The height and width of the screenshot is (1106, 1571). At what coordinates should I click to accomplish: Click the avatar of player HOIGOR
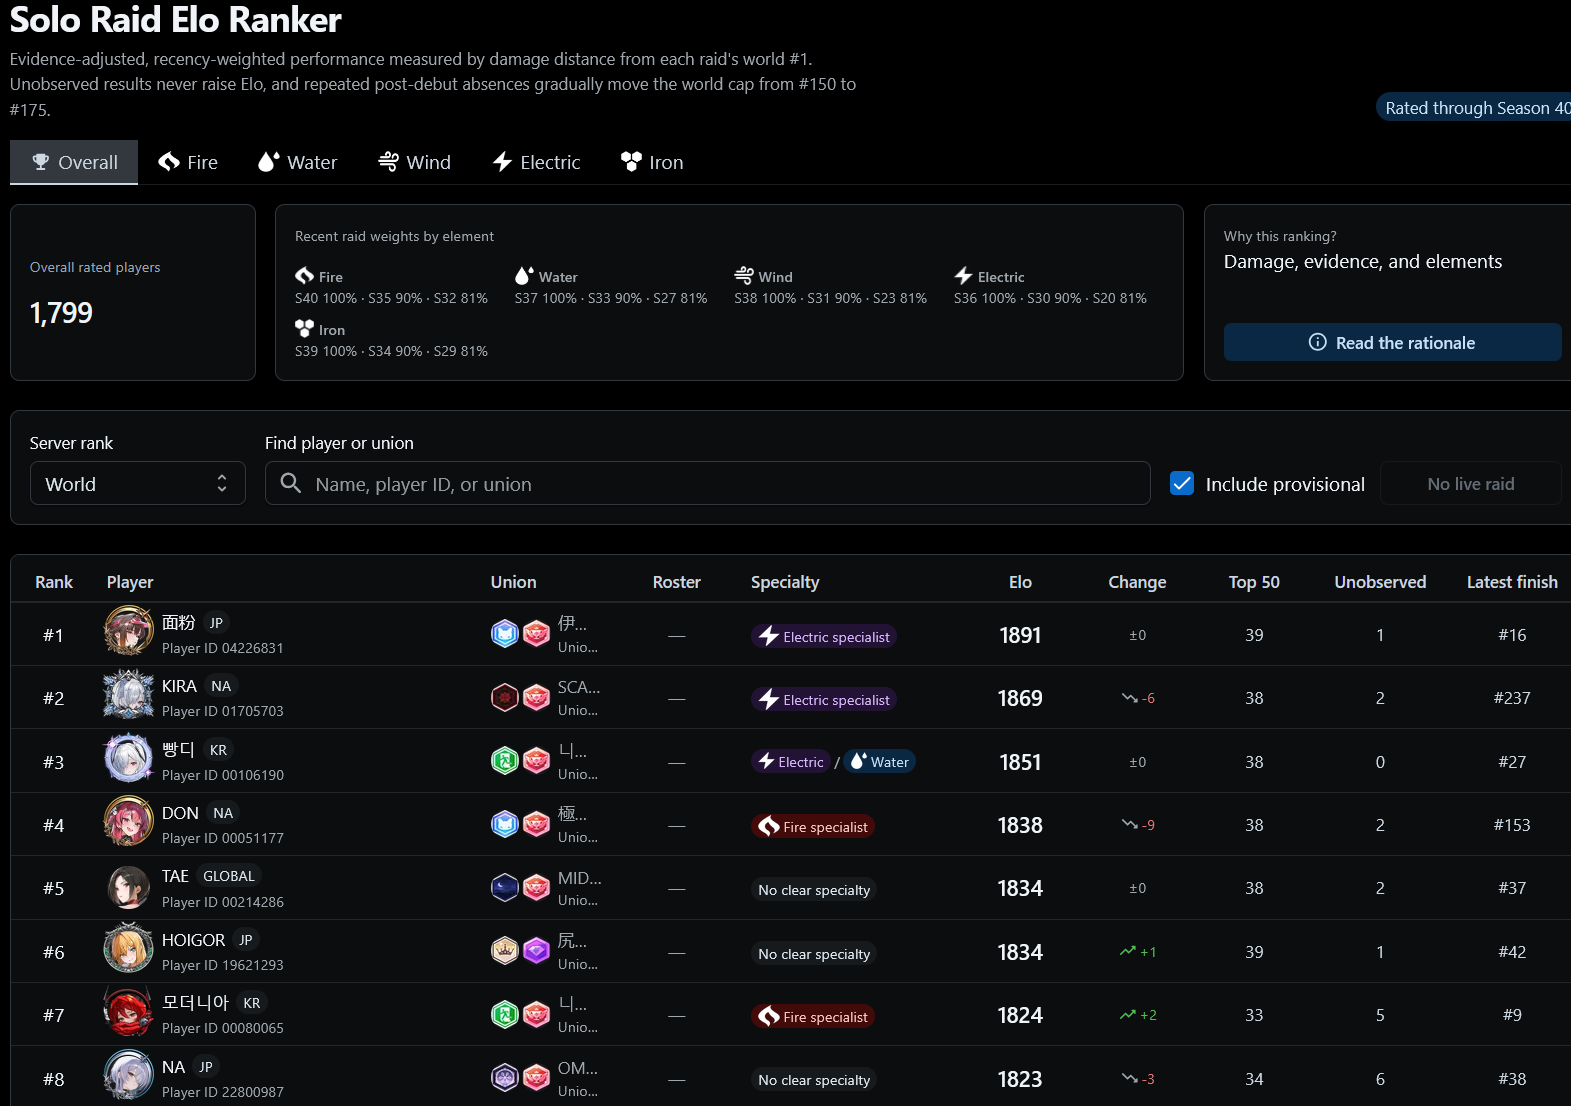point(129,948)
